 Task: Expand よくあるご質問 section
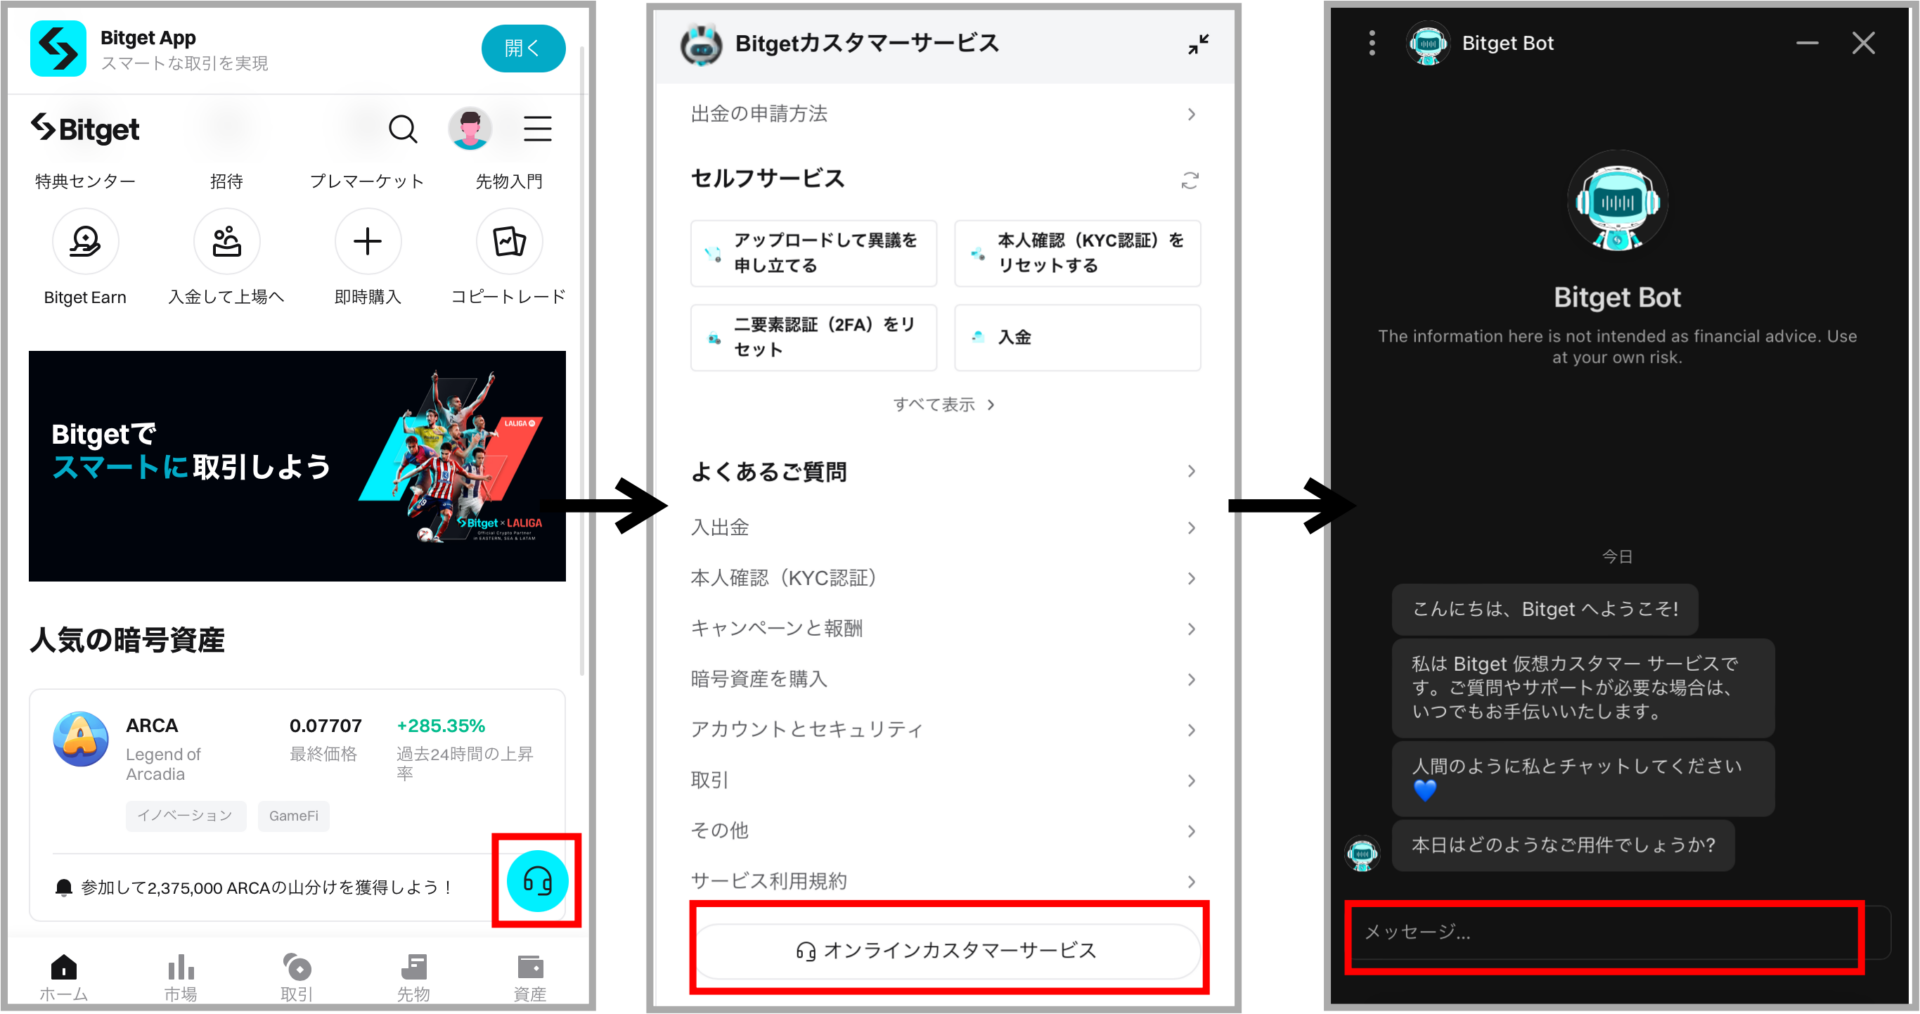[944, 471]
